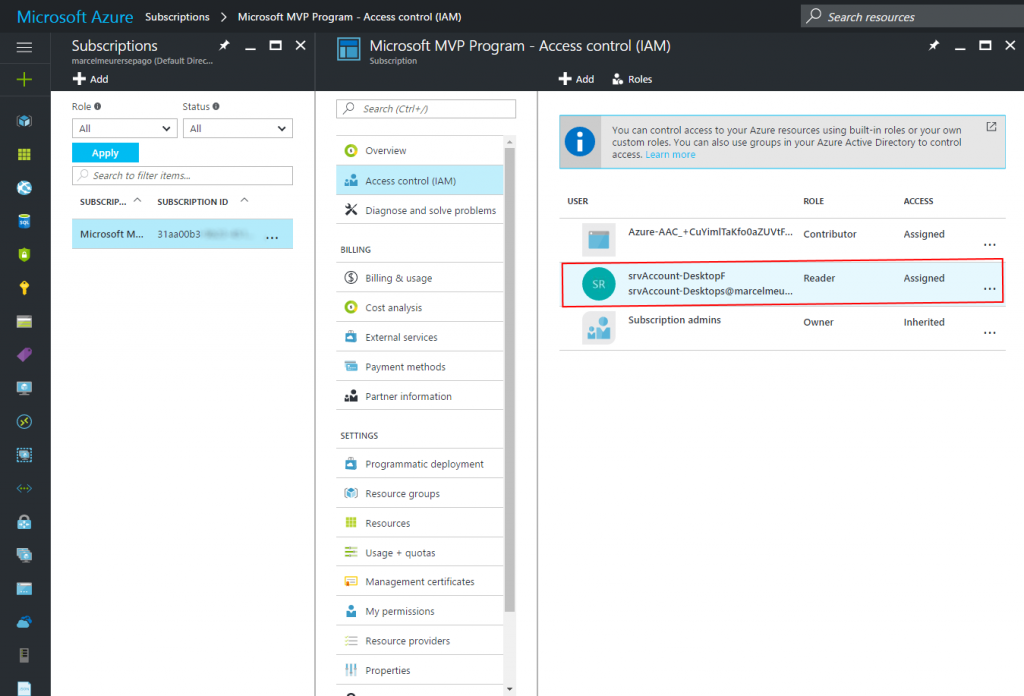The height and width of the screenshot is (696, 1024).
Task: Pin the Subscriptions blade
Action: (224, 46)
